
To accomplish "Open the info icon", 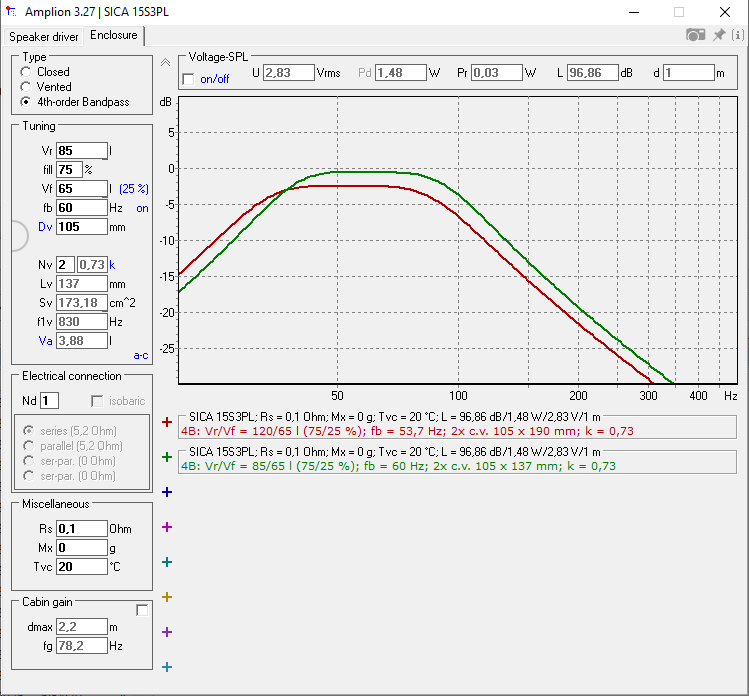I will 738,35.
